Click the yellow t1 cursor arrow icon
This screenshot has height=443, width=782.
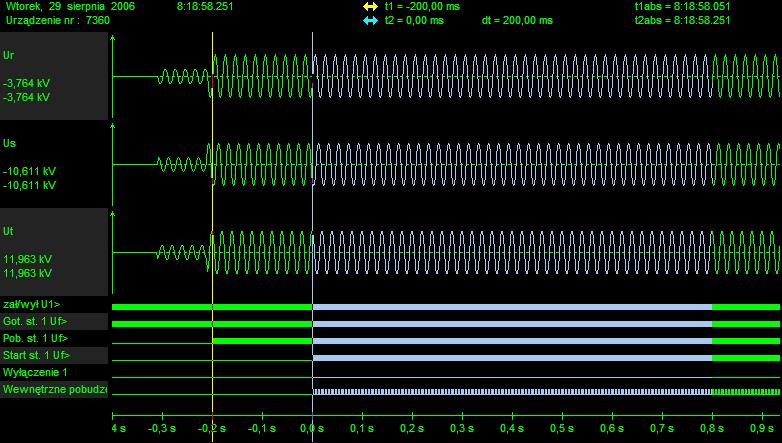pos(371,7)
